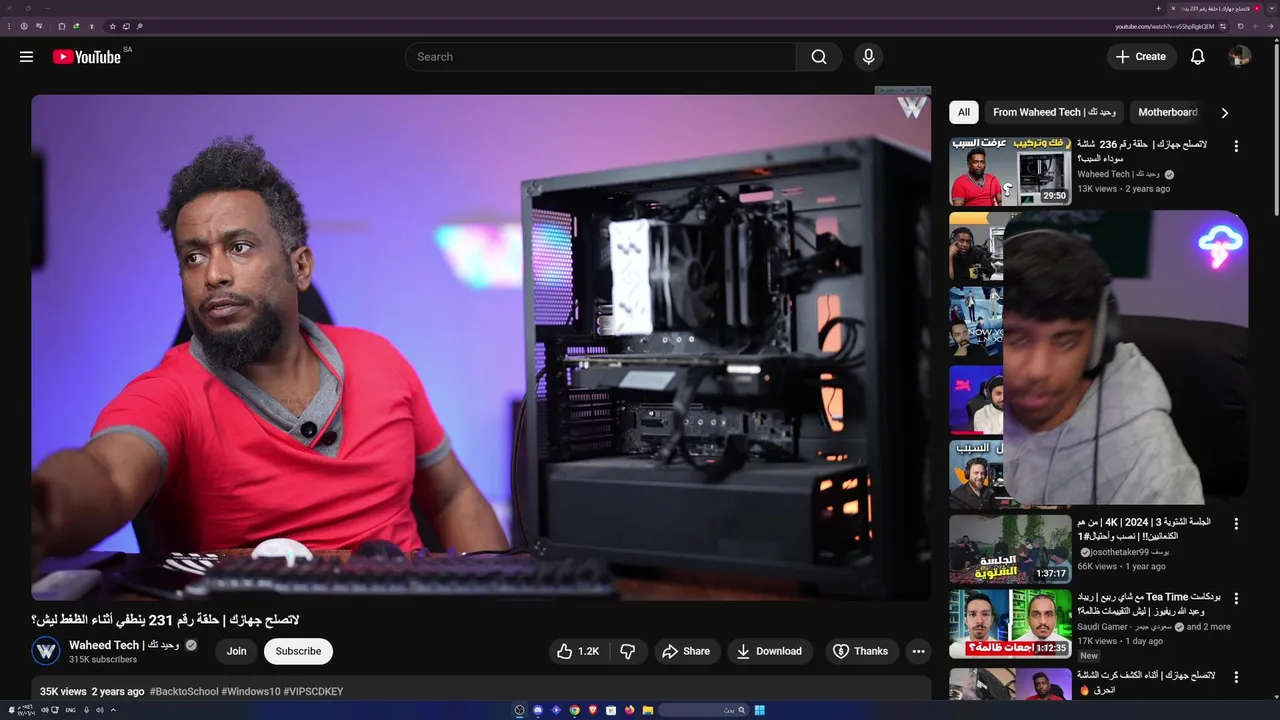Open Waheed Tech channel name link

point(124,645)
